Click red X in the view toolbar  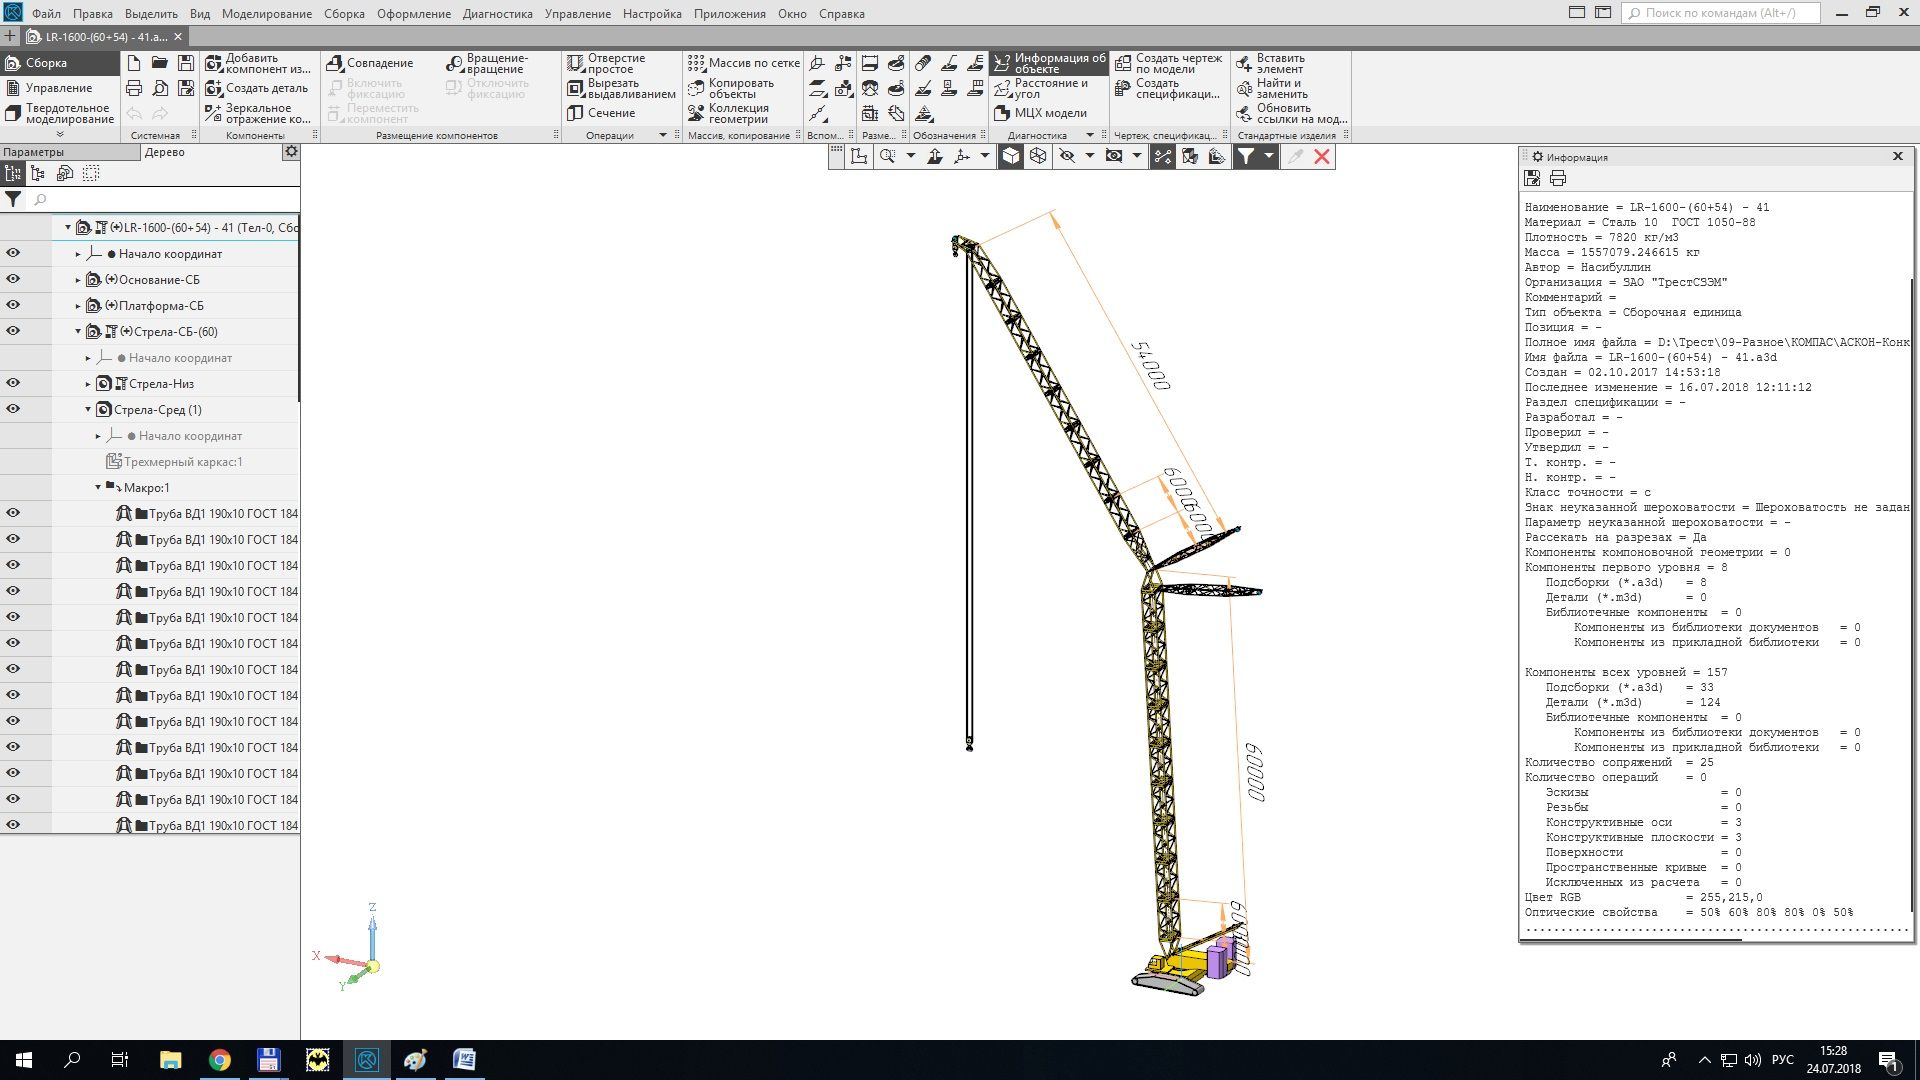click(x=1322, y=156)
